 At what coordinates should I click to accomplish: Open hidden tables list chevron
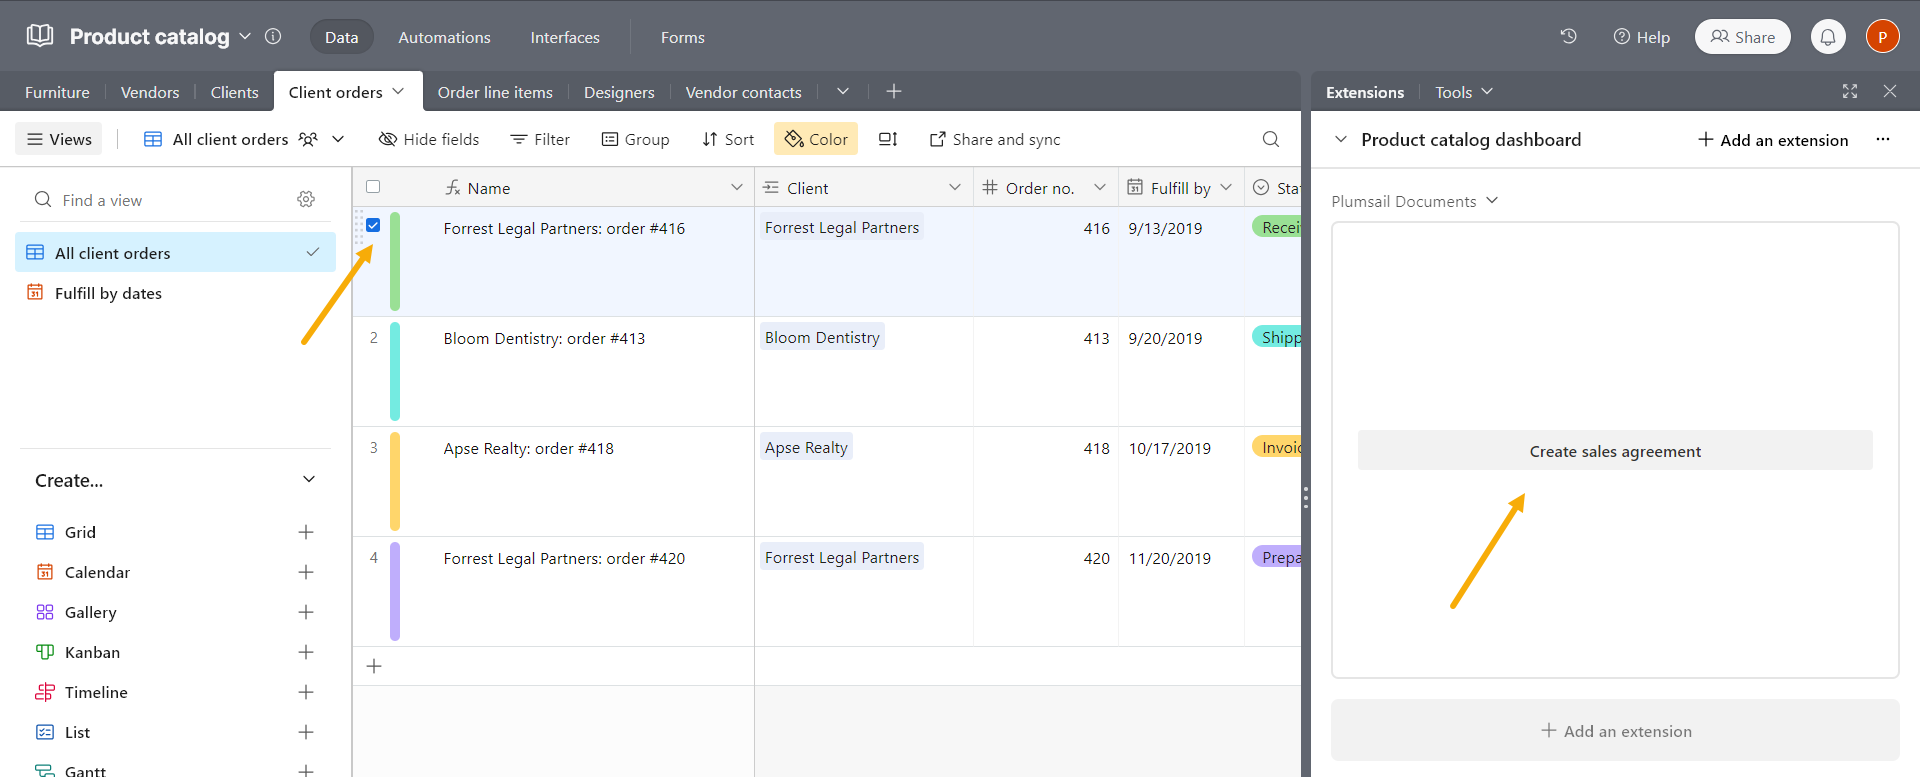[x=843, y=91]
